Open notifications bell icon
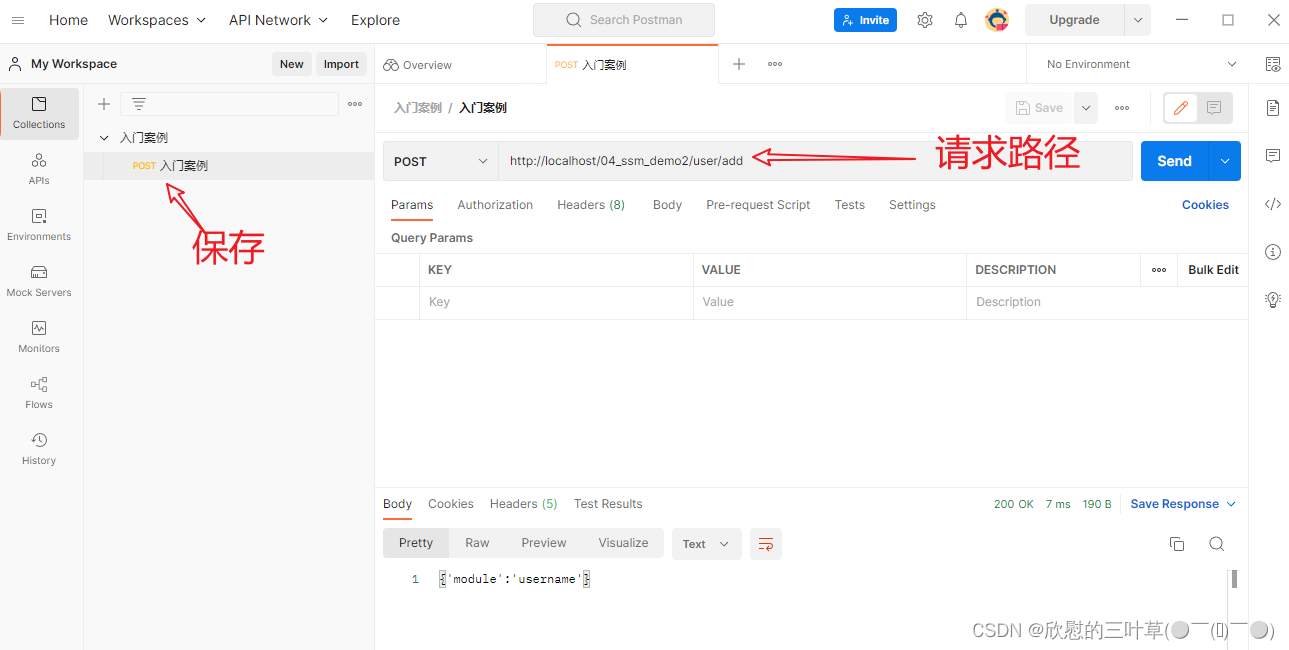 961,20
